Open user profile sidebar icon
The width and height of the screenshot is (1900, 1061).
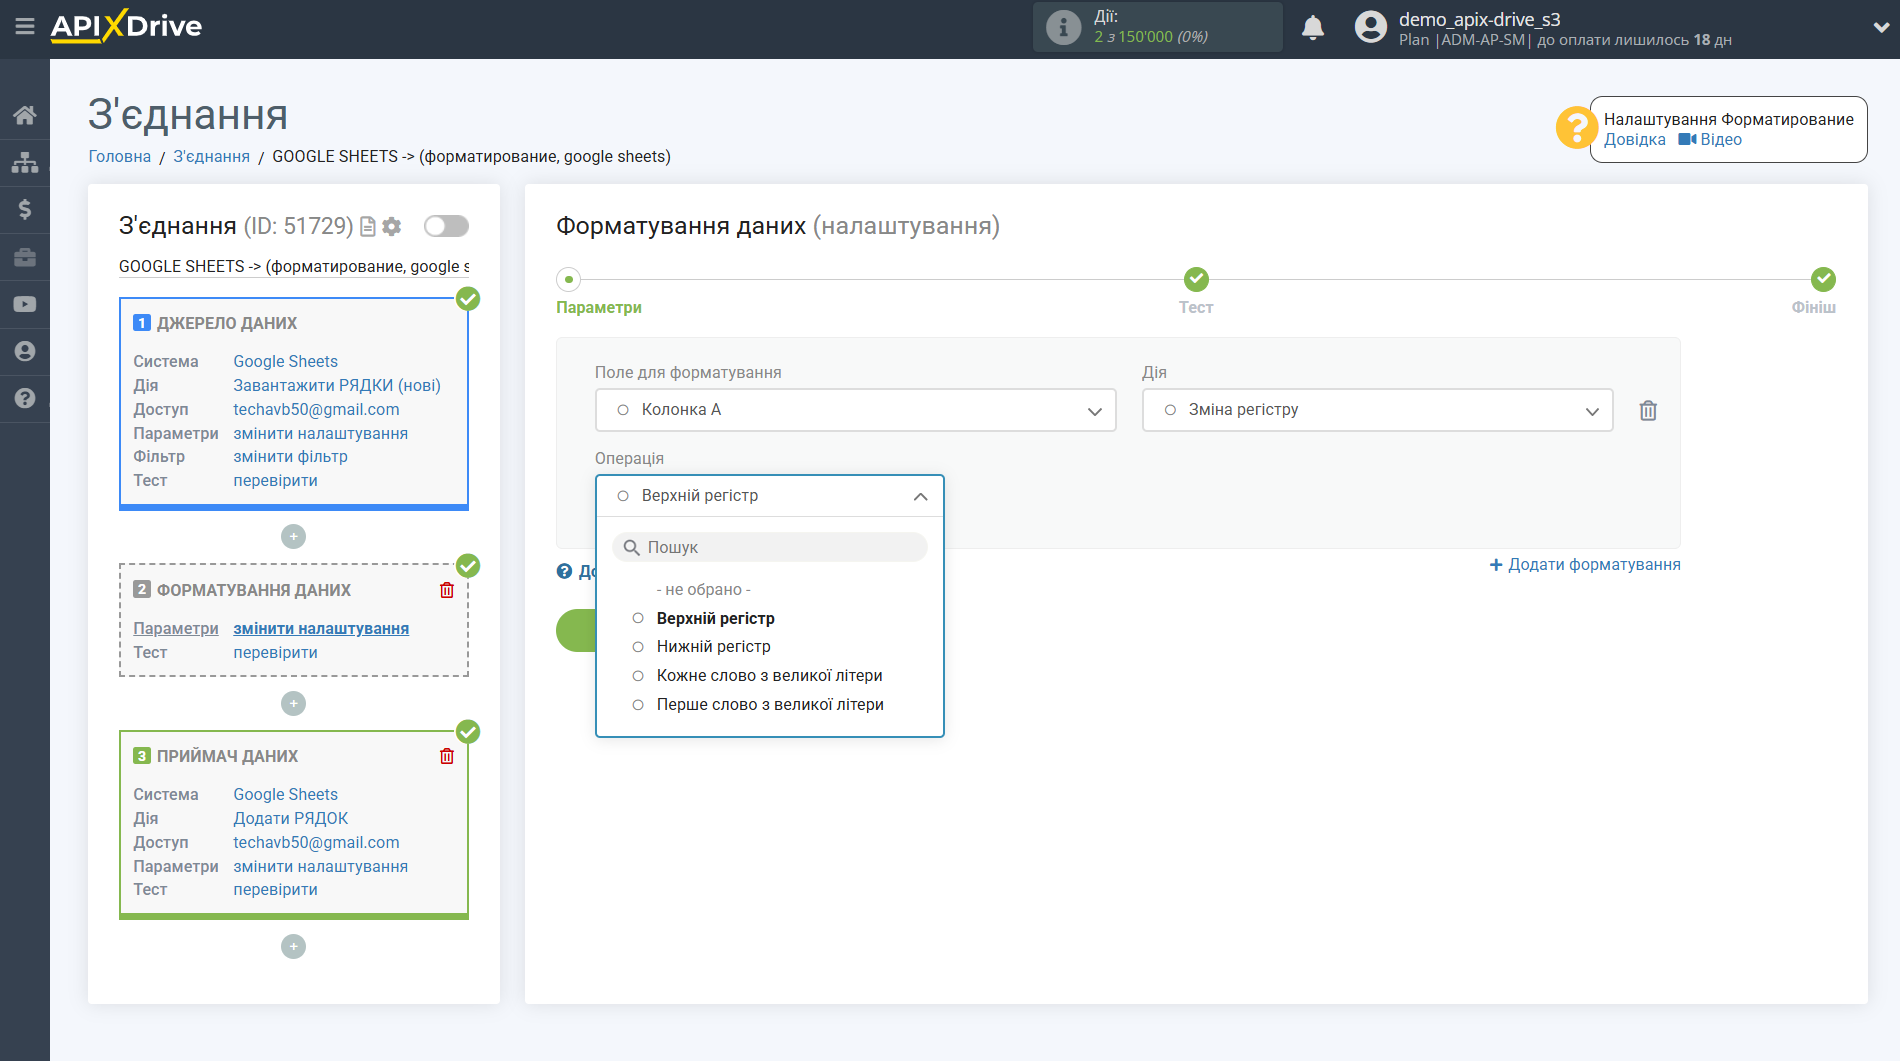25,351
